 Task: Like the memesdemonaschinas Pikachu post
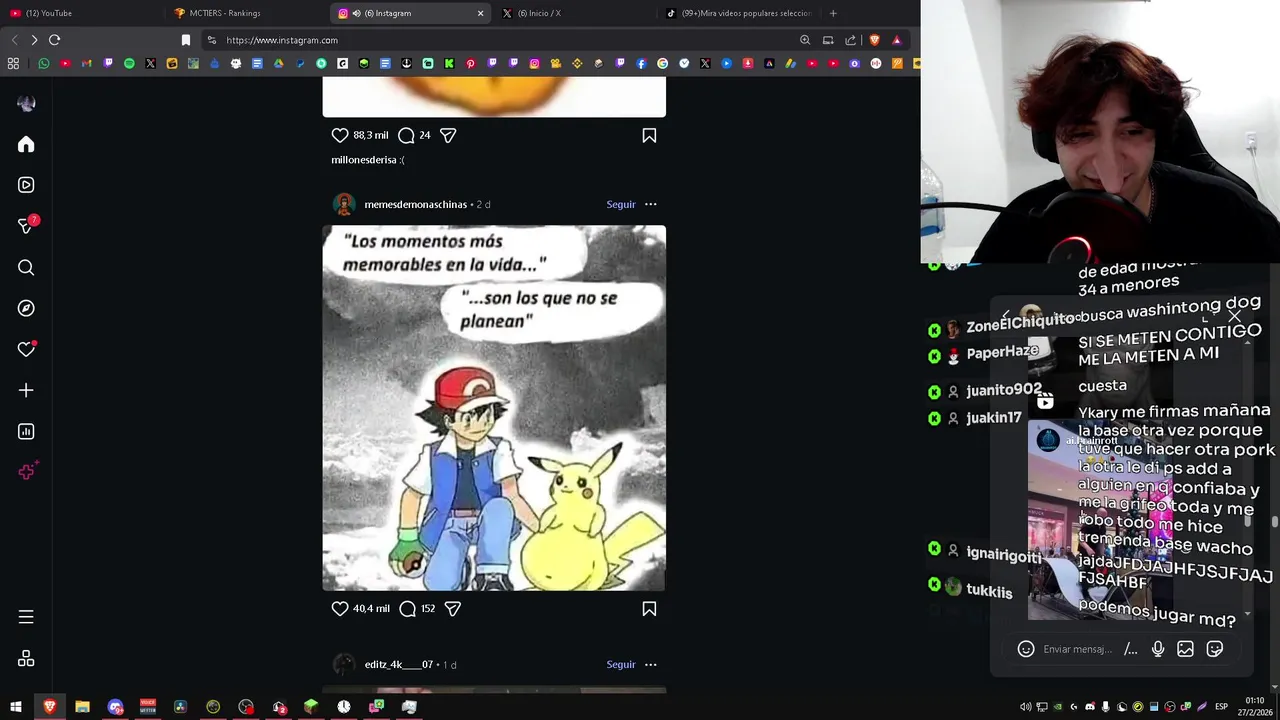340,608
